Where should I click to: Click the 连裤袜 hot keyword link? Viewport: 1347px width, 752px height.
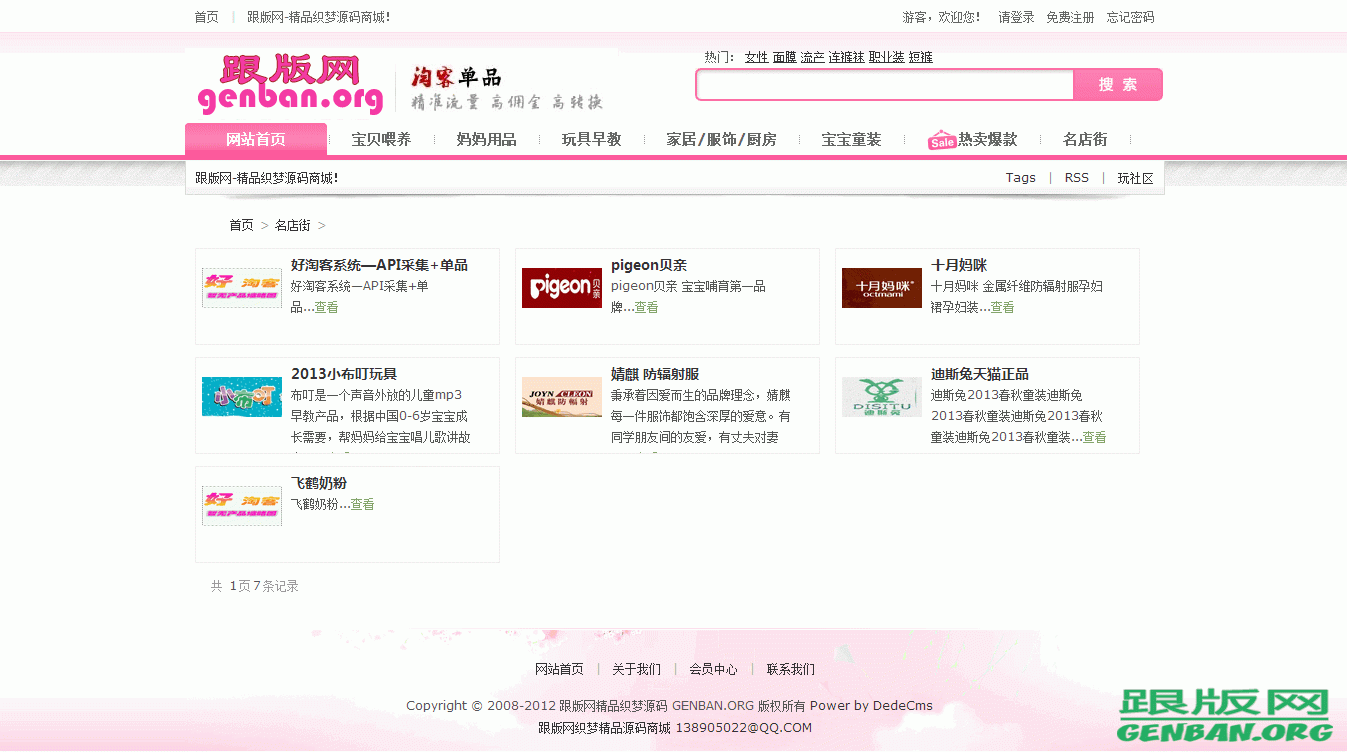(847, 57)
